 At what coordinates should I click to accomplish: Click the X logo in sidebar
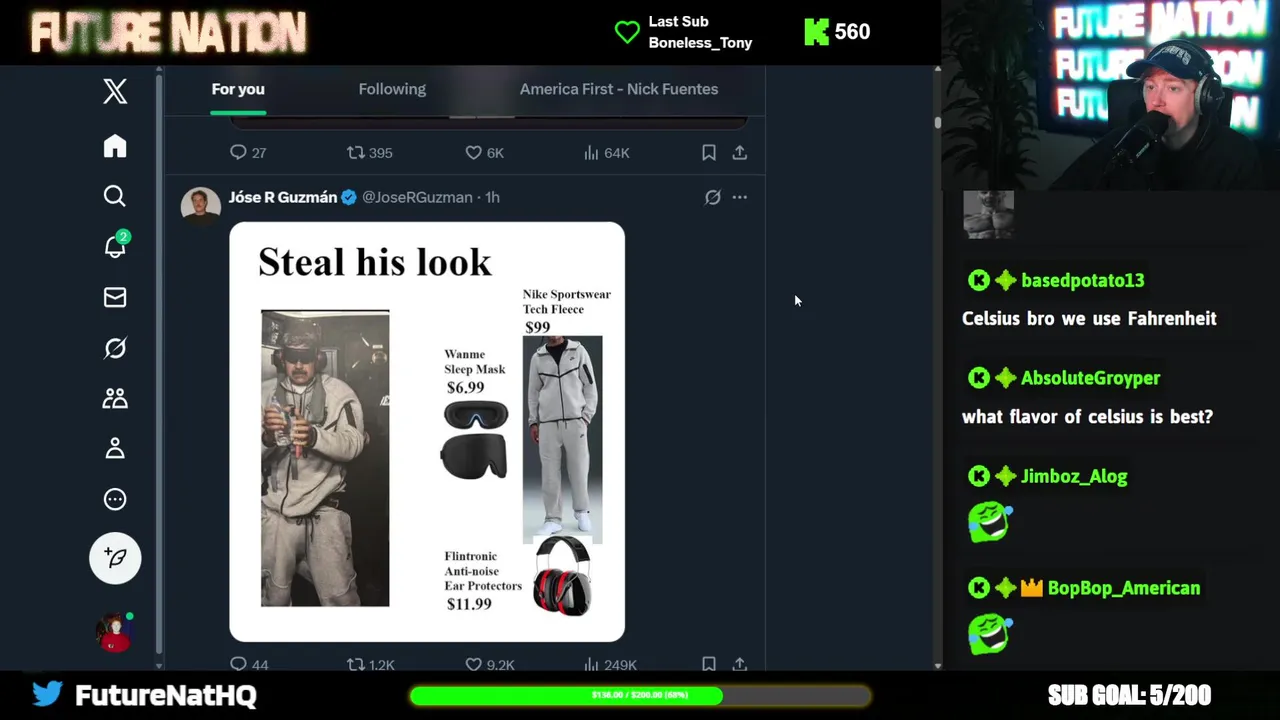[x=115, y=91]
